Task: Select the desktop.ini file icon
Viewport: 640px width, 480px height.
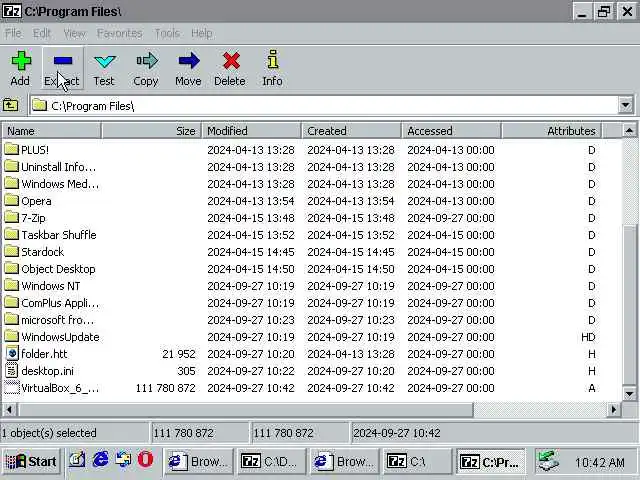Action: pyautogui.click(x=11, y=371)
